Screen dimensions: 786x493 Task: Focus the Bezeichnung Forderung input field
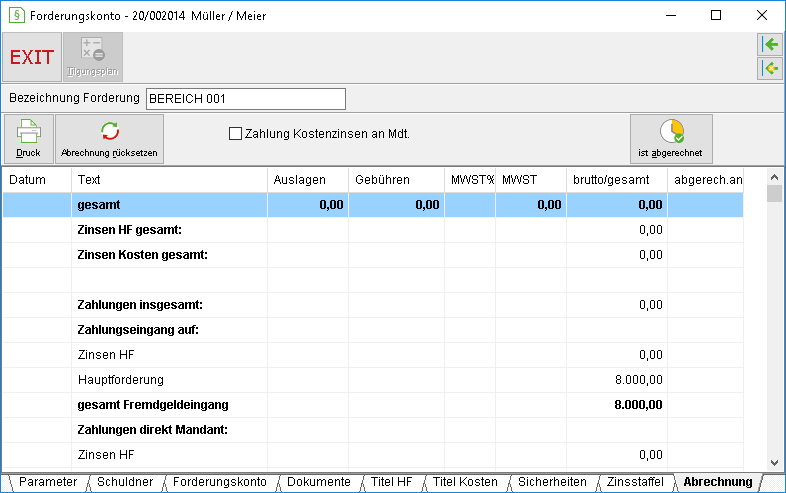[246, 99]
